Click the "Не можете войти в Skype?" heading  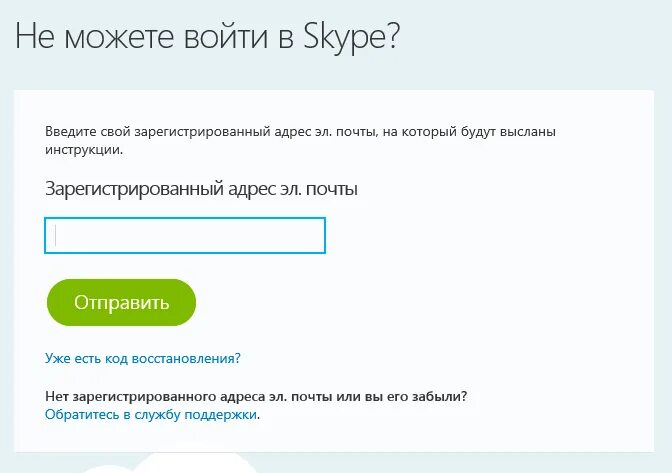[x=207, y=38]
